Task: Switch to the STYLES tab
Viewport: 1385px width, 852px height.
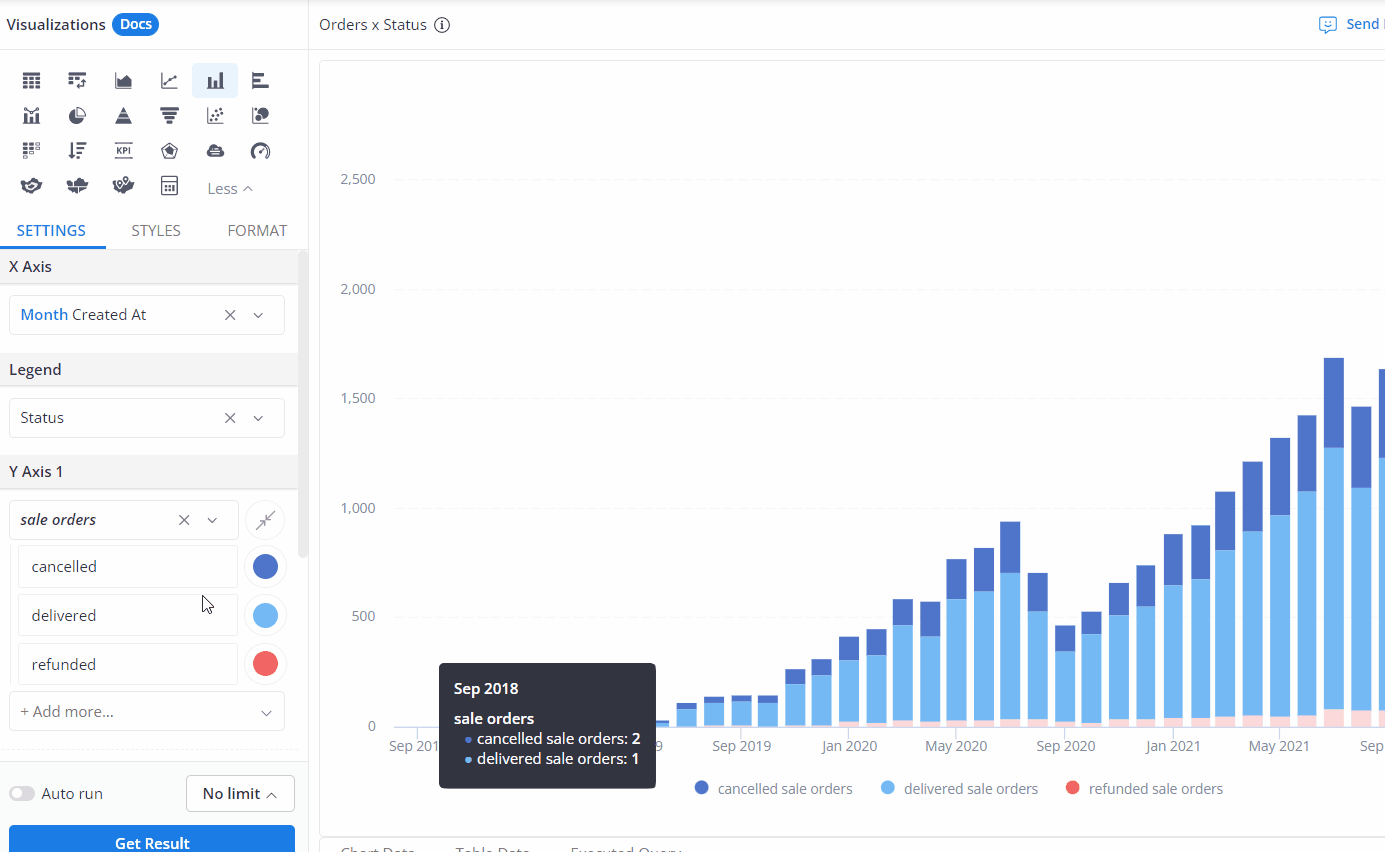Action: pyautogui.click(x=156, y=231)
